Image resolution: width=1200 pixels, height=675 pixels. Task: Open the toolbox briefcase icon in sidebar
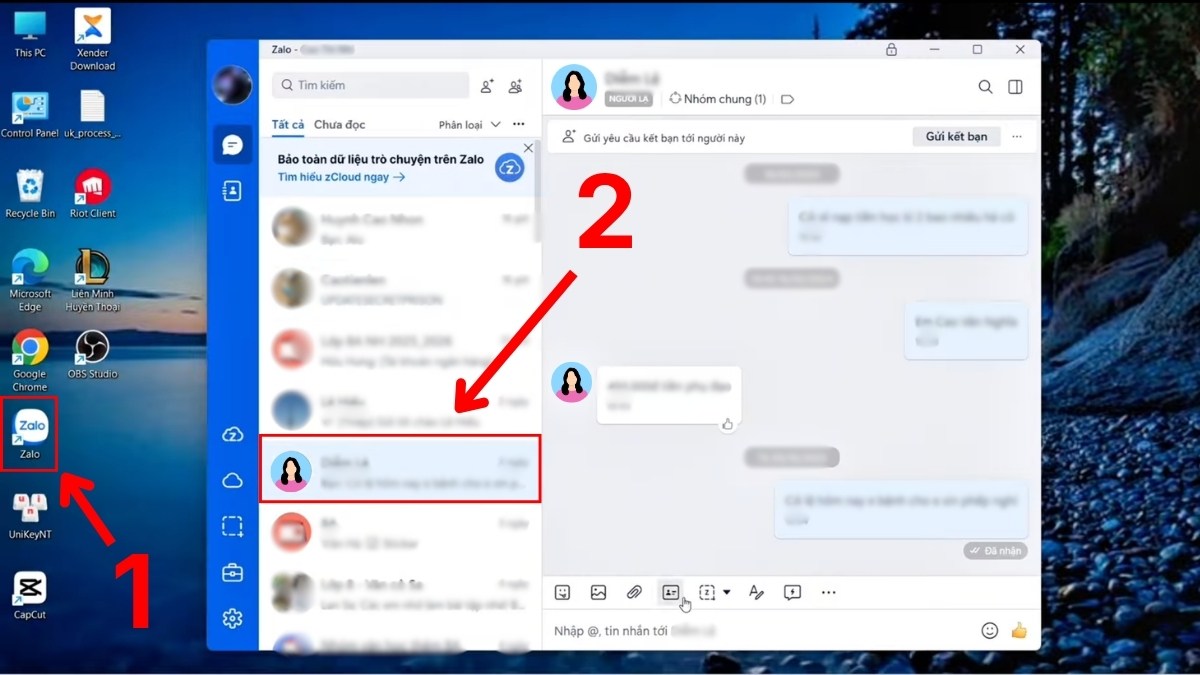tap(232, 572)
